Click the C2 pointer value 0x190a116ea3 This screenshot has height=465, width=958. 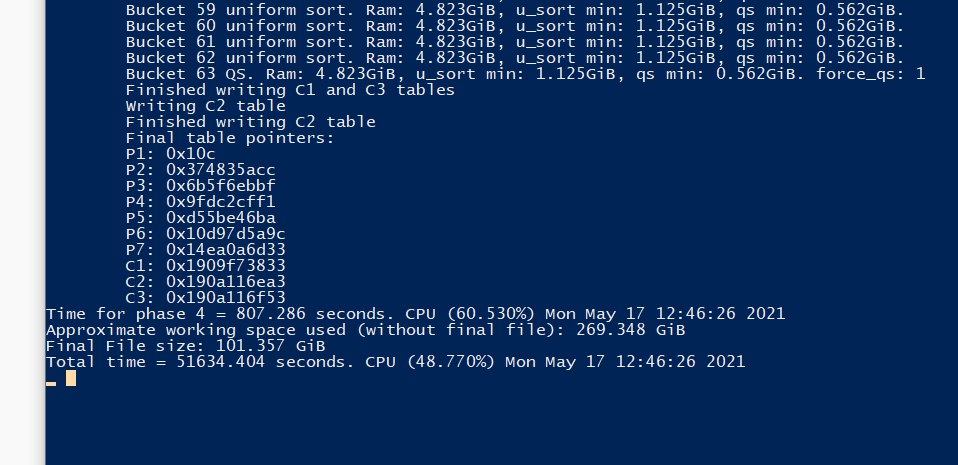pos(226,281)
